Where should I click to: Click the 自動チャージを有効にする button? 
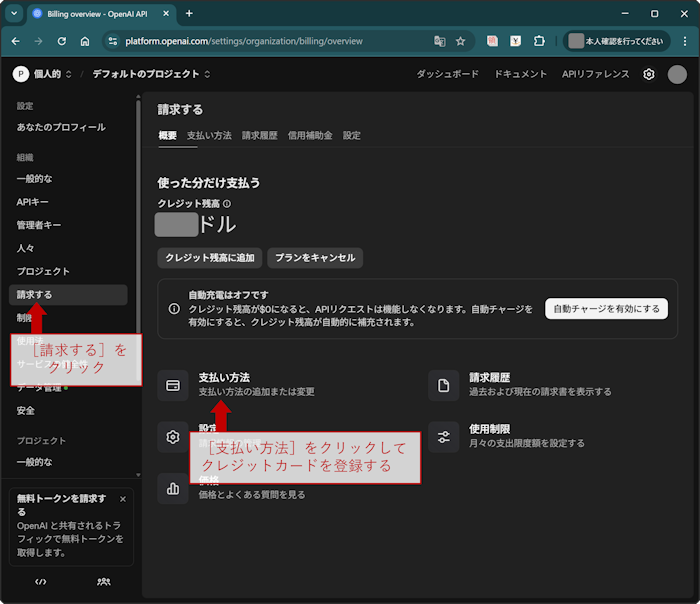606,308
